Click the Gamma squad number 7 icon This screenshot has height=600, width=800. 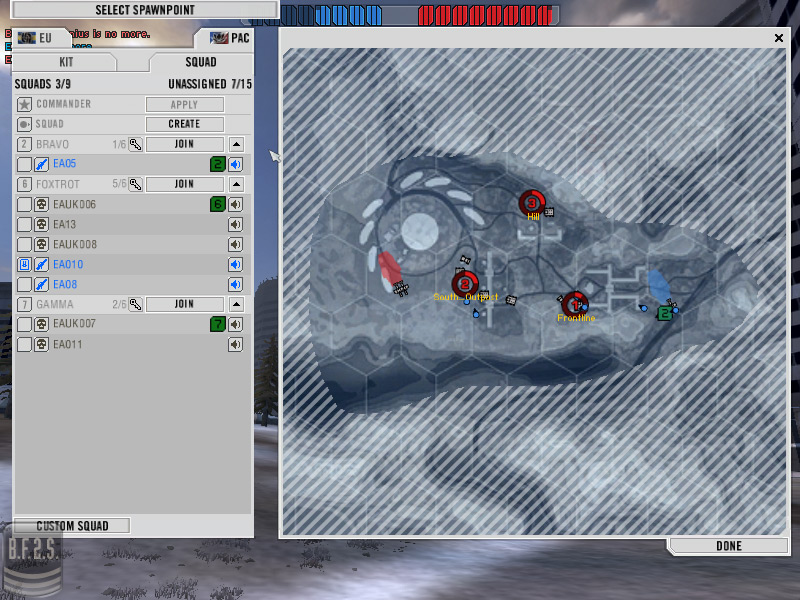pyautogui.click(x=24, y=304)
